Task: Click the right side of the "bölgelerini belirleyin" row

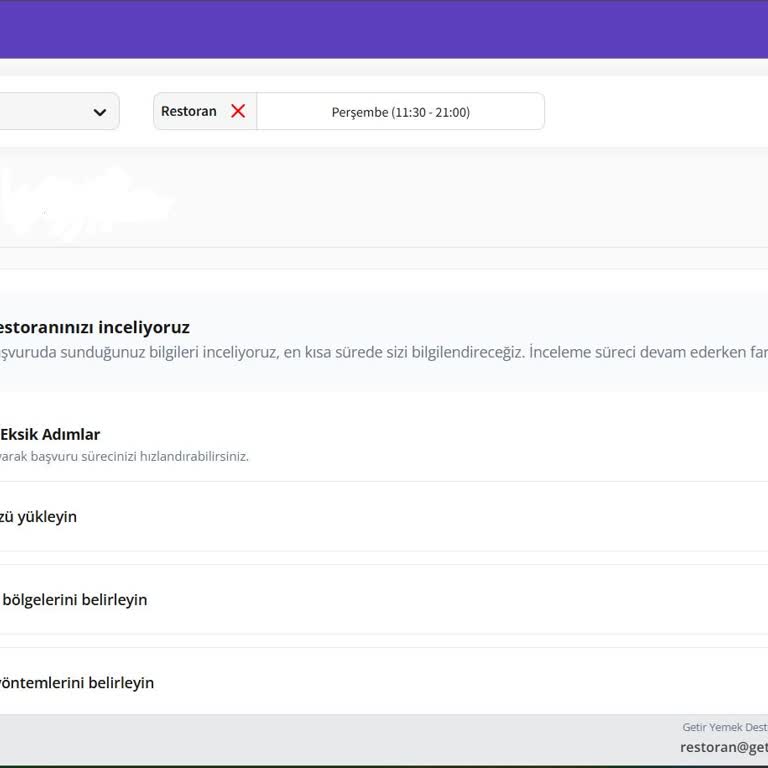Action: pos(600,600)
